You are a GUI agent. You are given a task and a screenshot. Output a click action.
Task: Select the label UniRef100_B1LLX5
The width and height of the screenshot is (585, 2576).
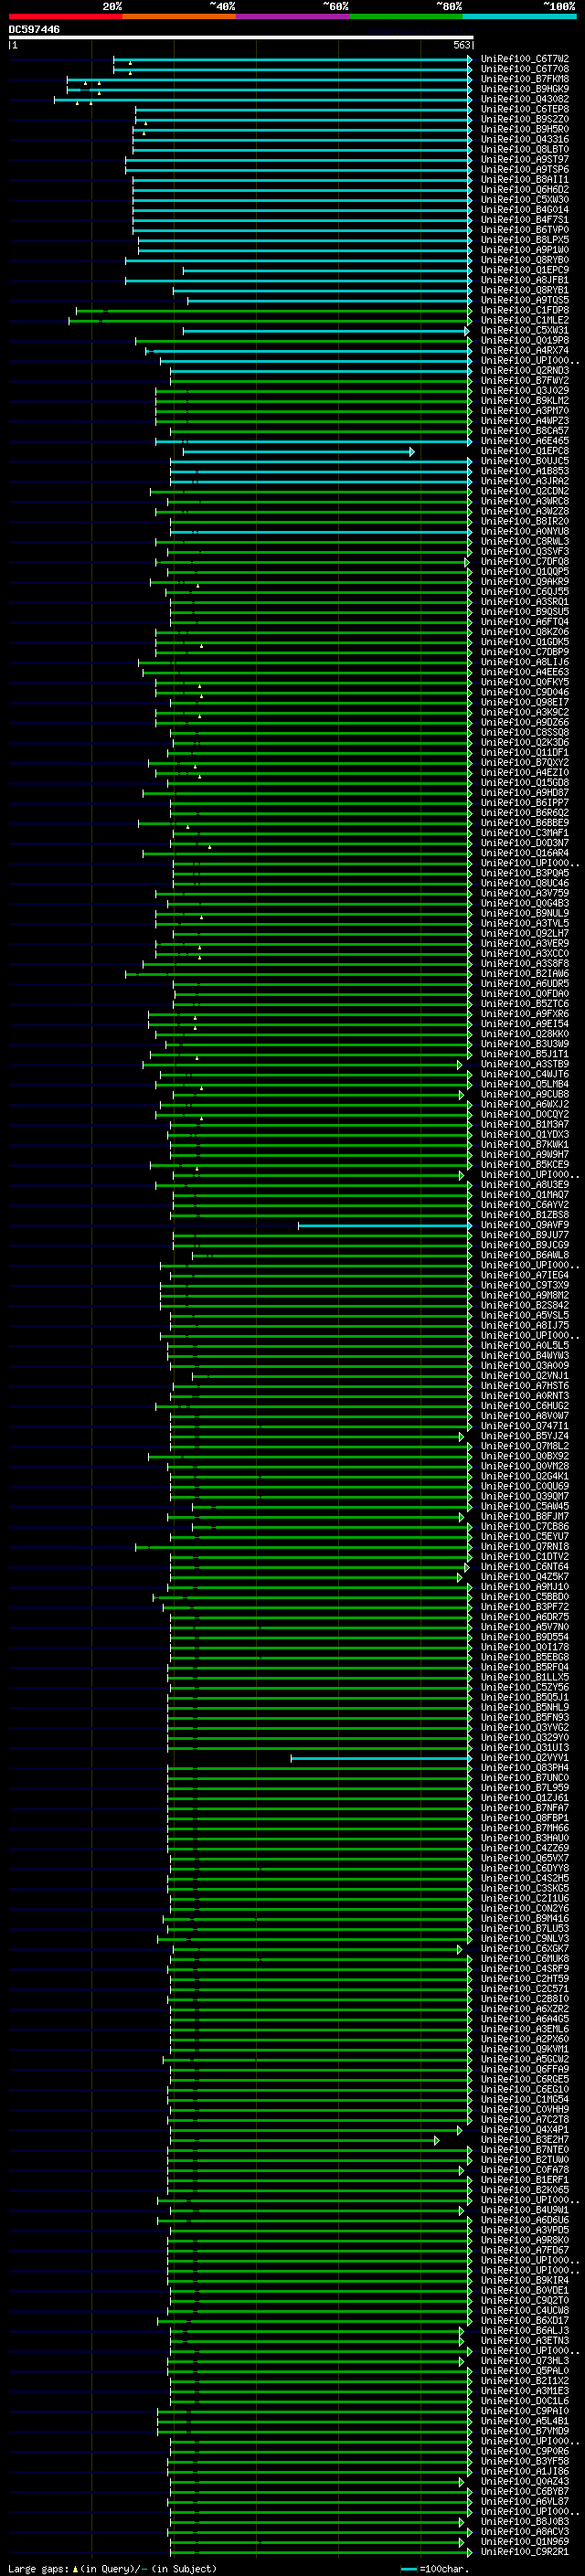coord(524,1676)
